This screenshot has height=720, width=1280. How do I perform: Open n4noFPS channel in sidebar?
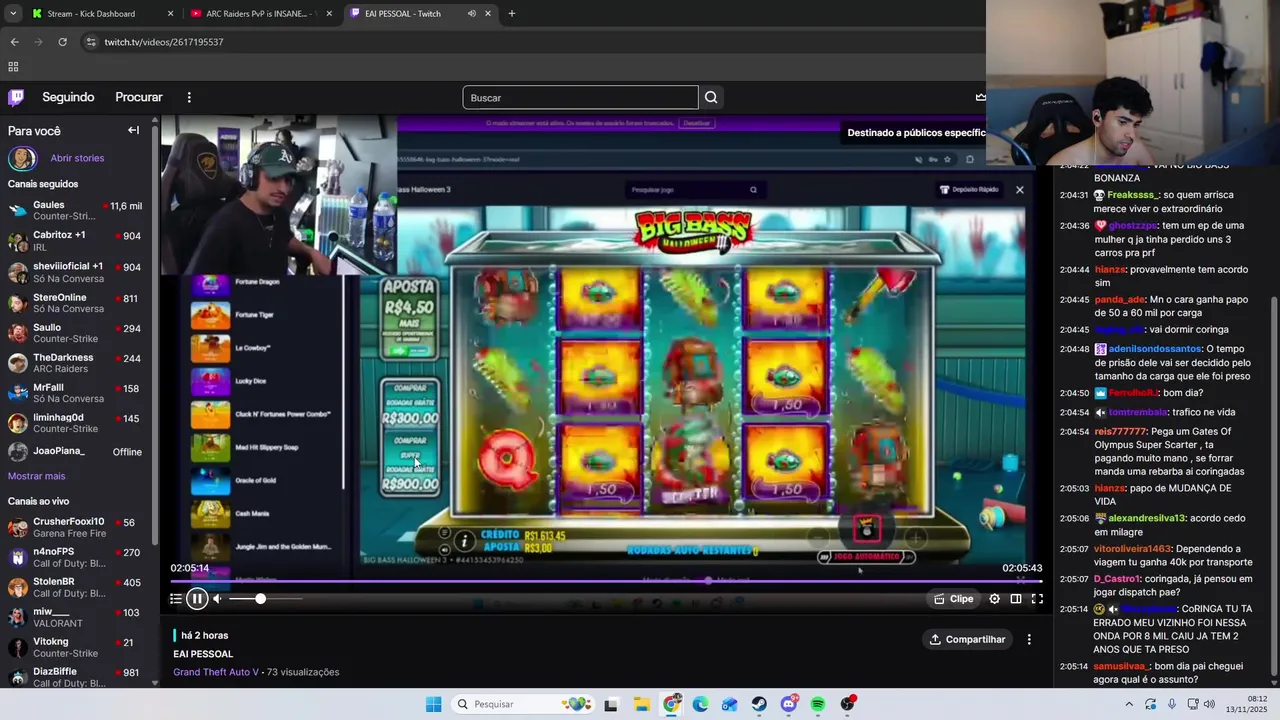[77, 557]
